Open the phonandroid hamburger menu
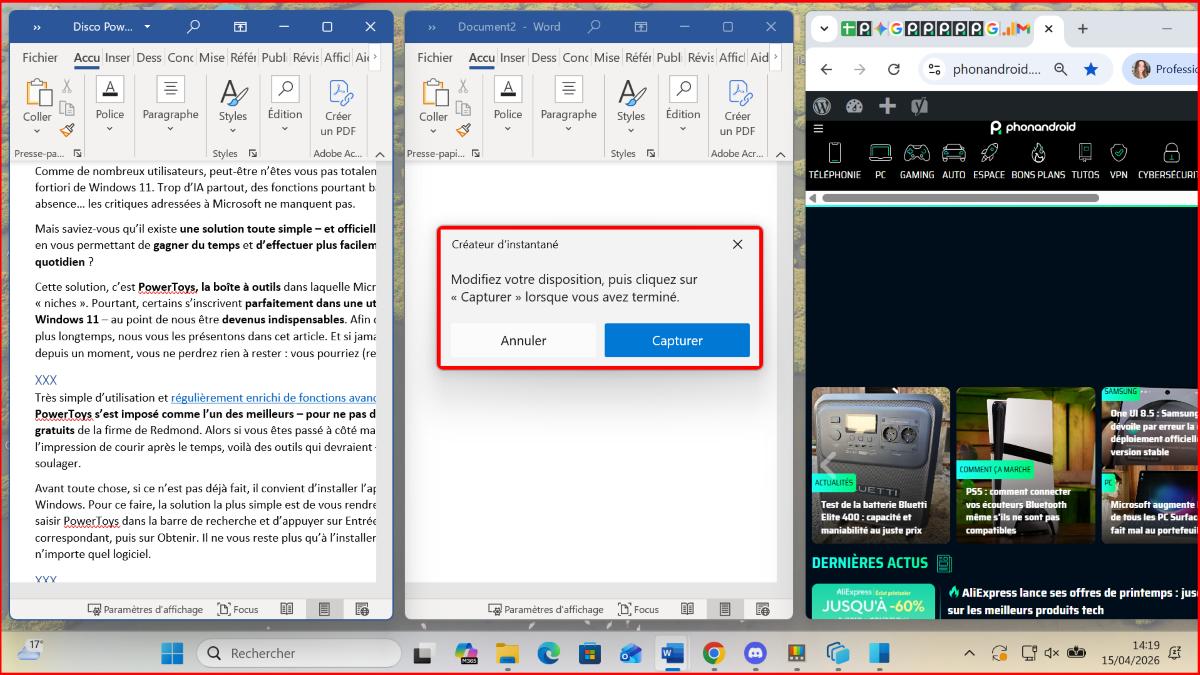This screenshot has width=1200, height=675. coord(818,128)
